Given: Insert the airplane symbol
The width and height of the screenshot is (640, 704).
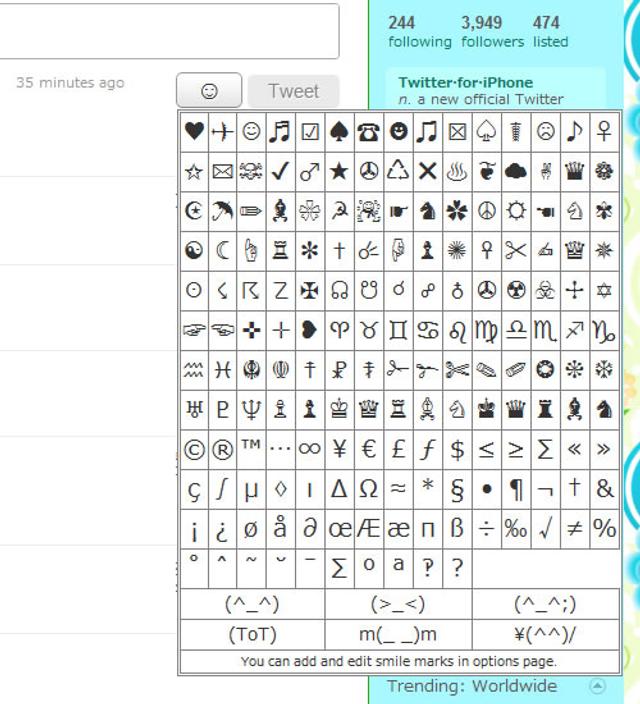Looking at the screenshot, I should click(x=223, y=132).
